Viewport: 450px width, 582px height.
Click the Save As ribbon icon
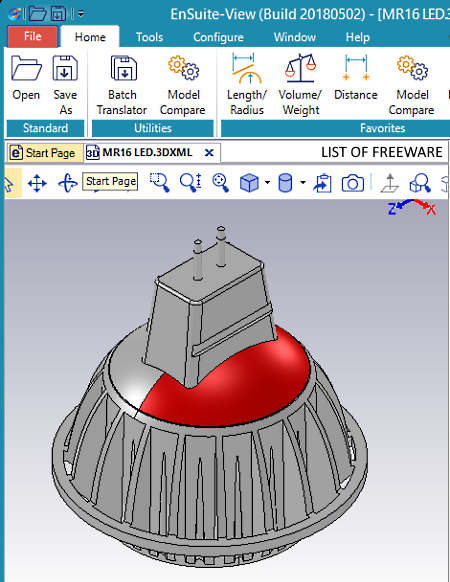pyautogui.click(x=65, y=68)
